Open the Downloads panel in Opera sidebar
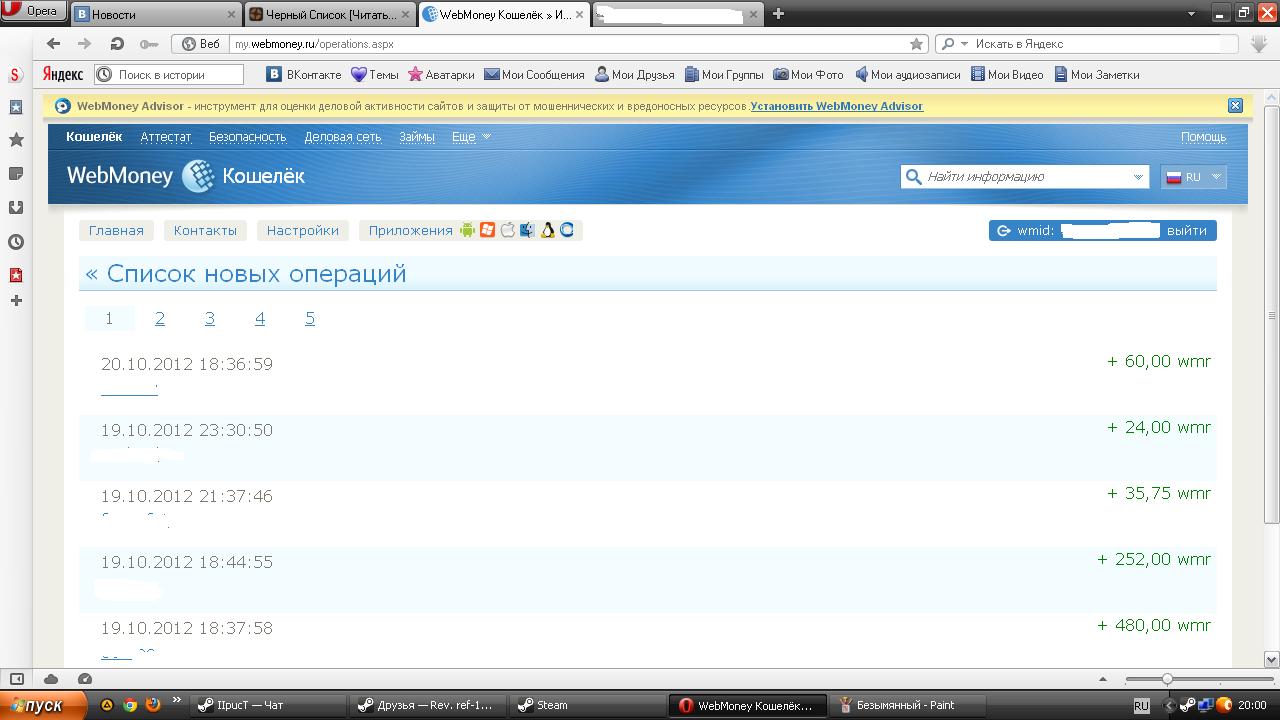 click(x=16, y=207)
